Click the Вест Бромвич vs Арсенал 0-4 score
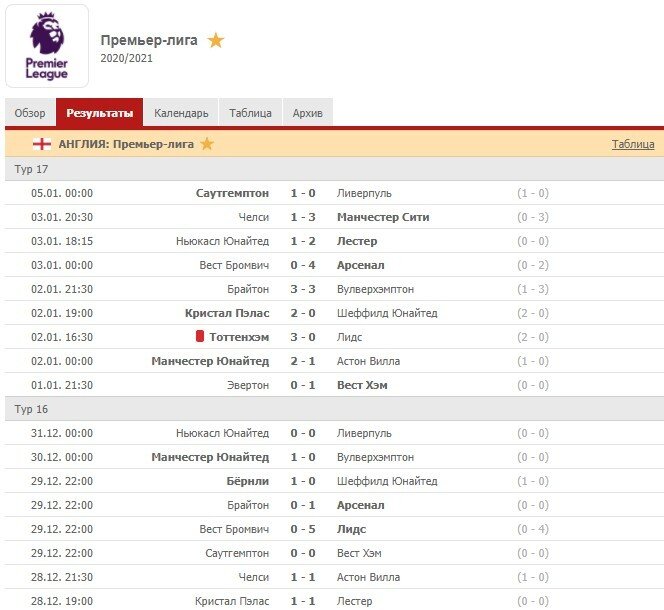Viewport: 664px width, 610px height. [x=303, y=265]
